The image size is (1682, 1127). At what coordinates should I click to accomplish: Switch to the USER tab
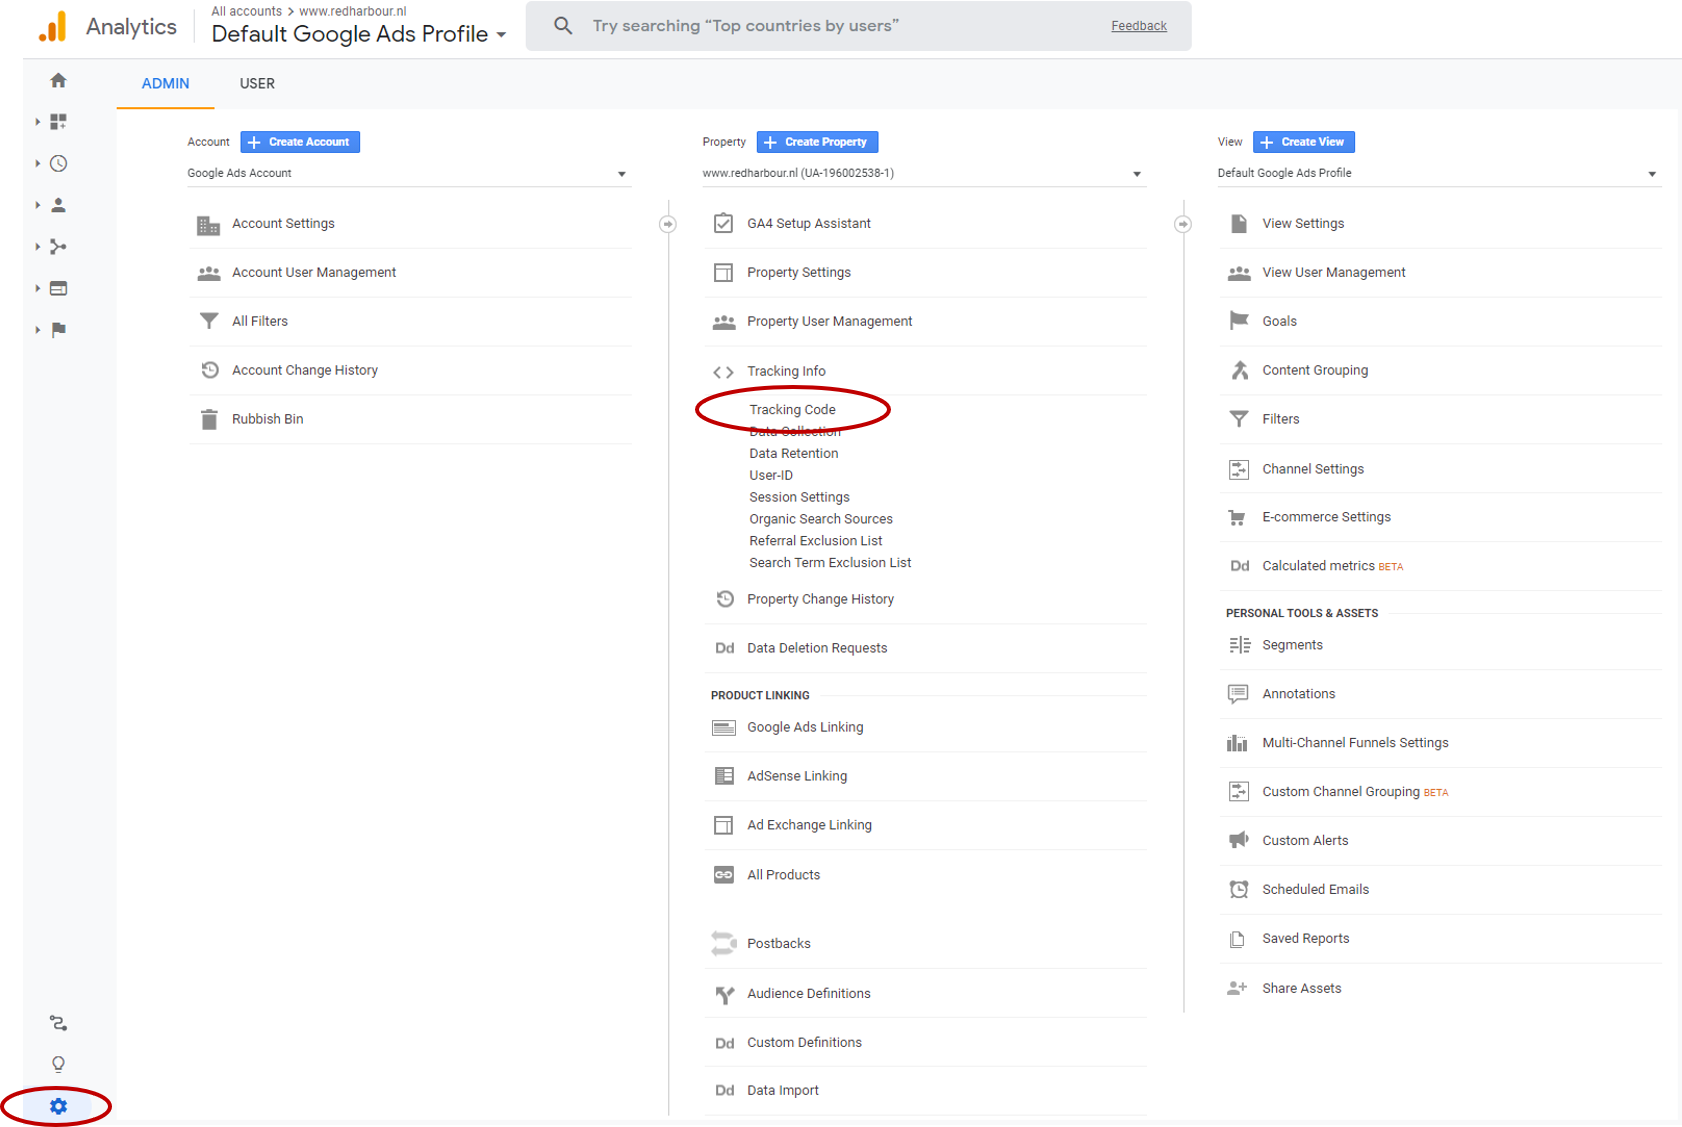click(x=257, y=84)
